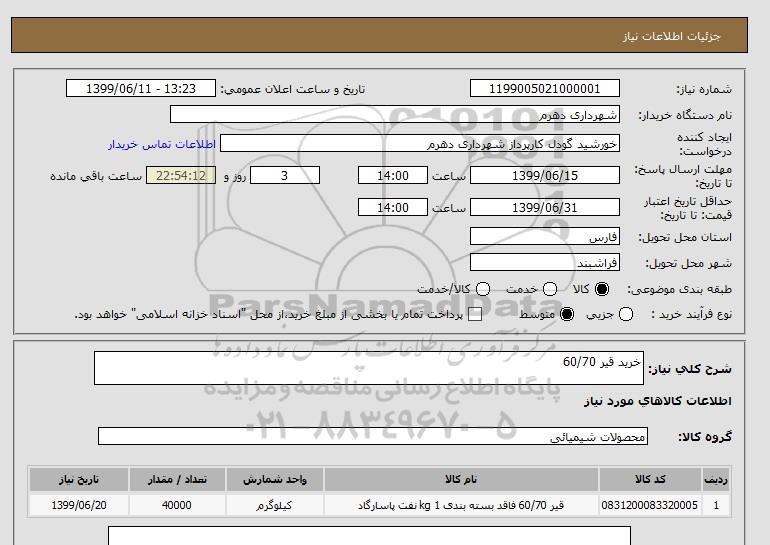
Task: Click the need number field 1199005021000001
Action: click(545, 88)
